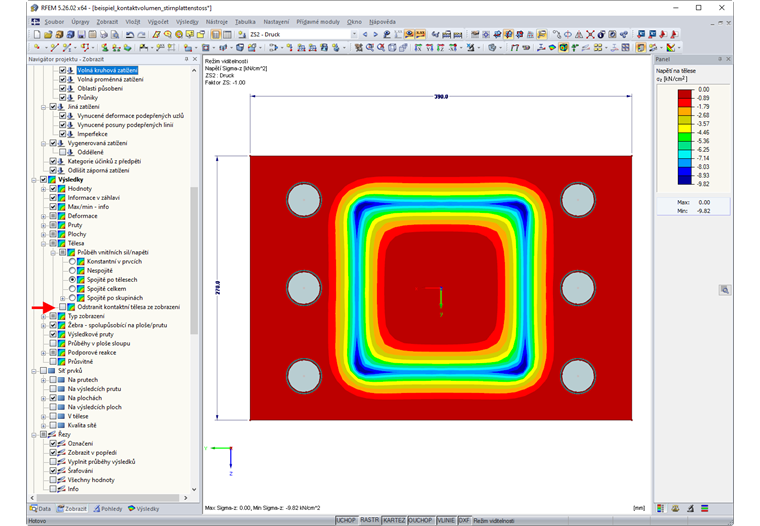Check the 'Oddělené' checkbox
Image resolution: width=760 pixels, height=526 pixels.
[63, 152]
